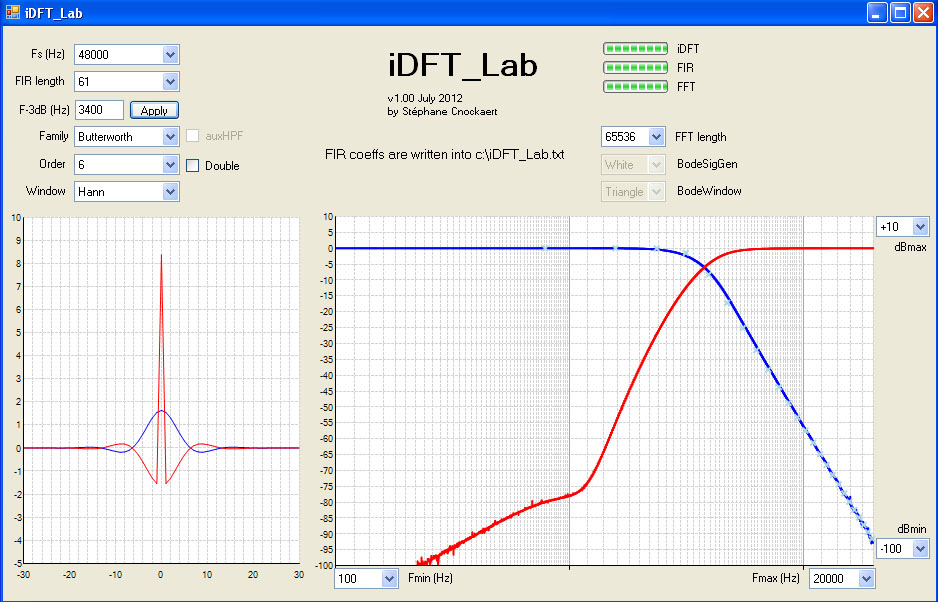Click the FIR progress bar

point(635,68)
